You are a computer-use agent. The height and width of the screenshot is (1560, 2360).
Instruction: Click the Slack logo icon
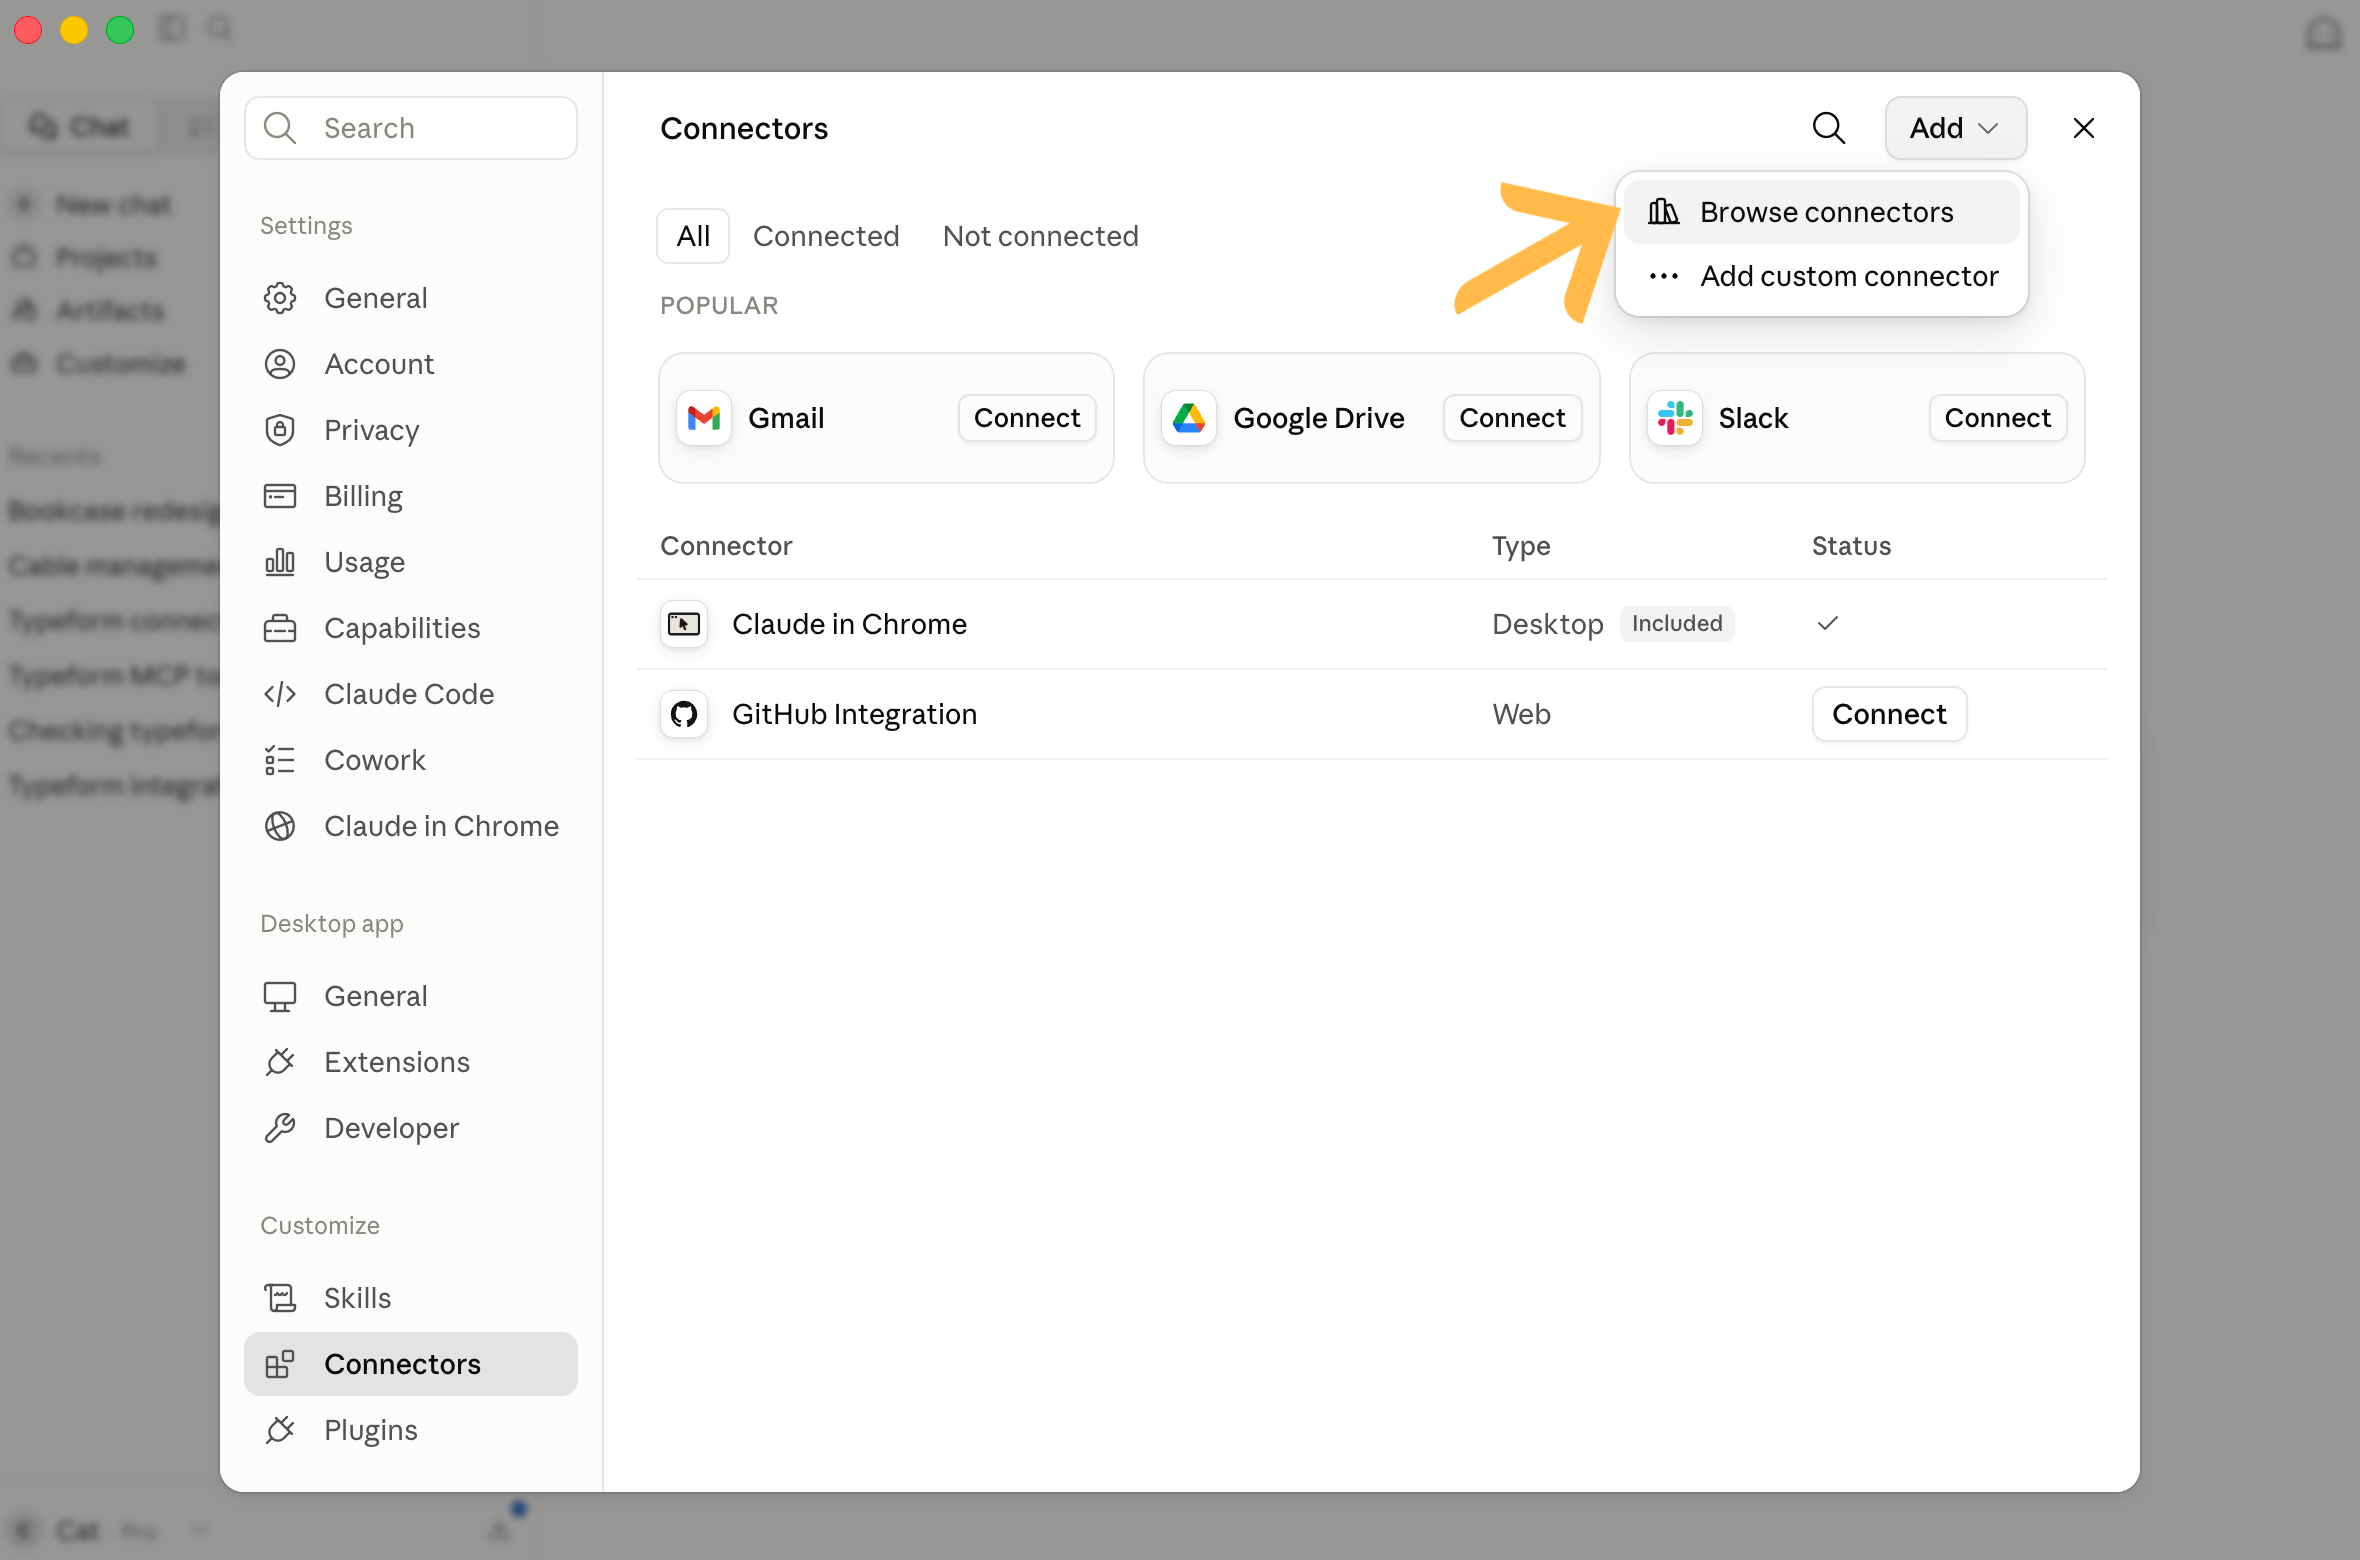pos(1675,418)
